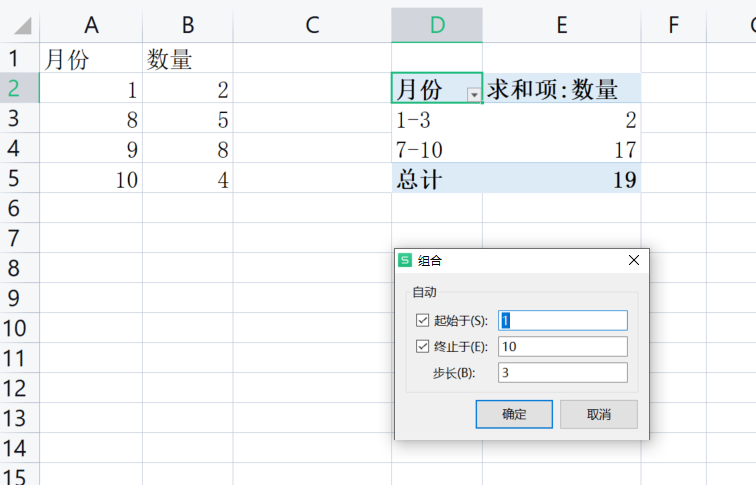The width and height of the screenshot is (756, 485).
Task: Select column C header
Action: pyautogui.click(x=312, y=25)
